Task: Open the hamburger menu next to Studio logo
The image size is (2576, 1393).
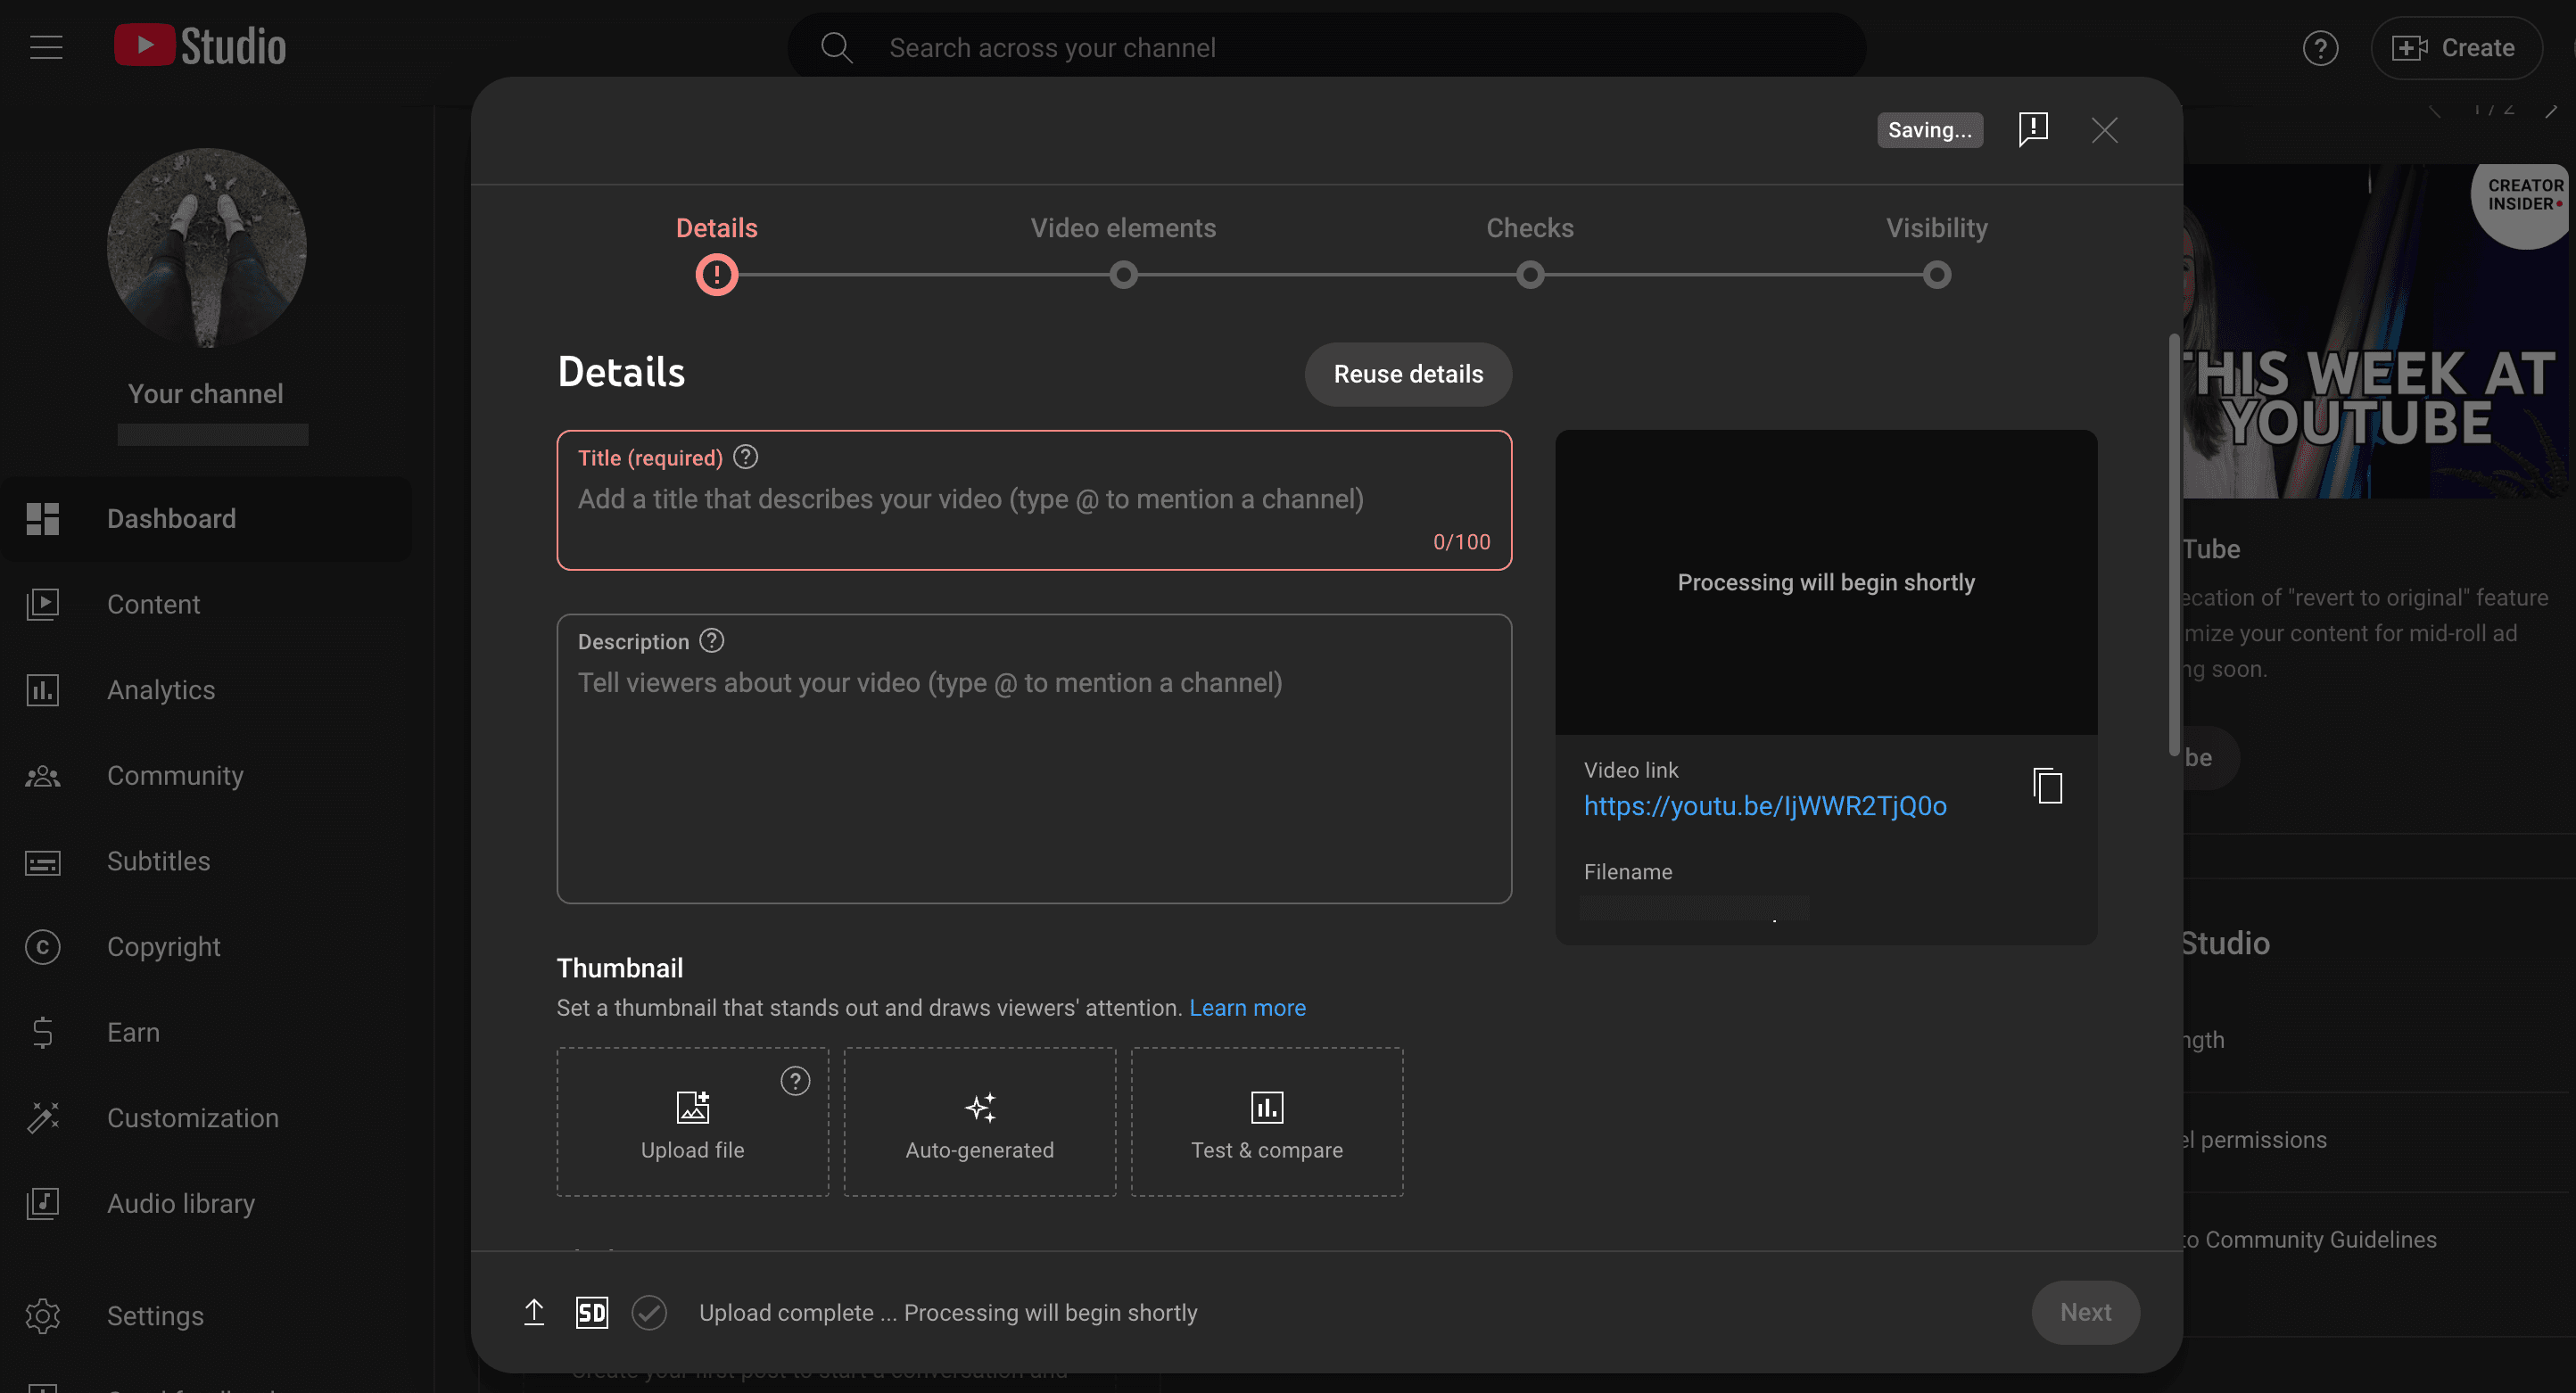Action: tap(46, 47)
